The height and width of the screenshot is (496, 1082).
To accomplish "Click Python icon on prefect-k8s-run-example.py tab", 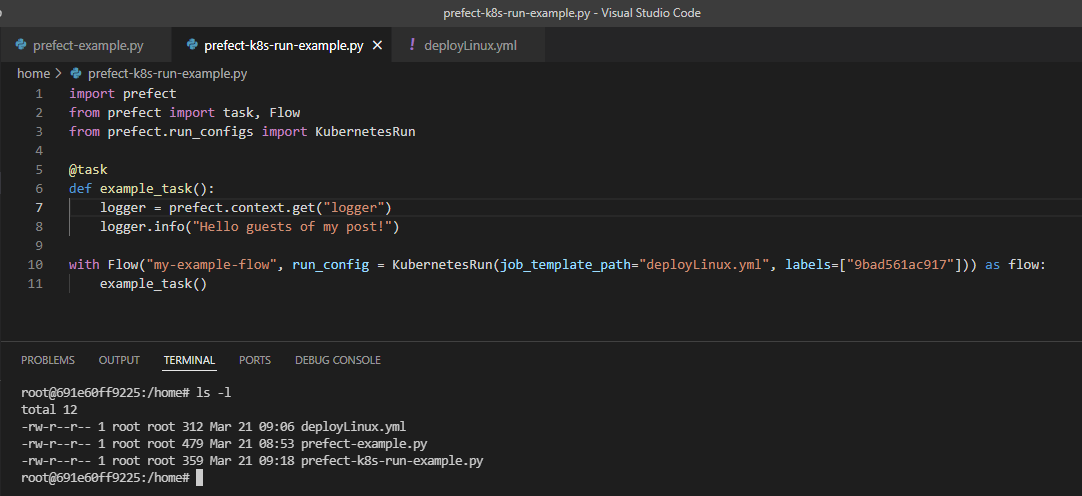I will coord(193,46).
